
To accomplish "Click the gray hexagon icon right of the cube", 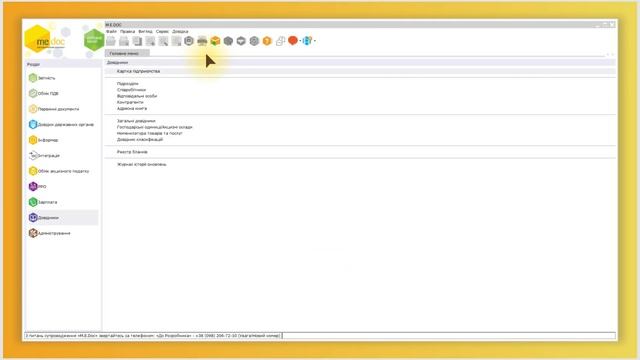I will click(x=241, y=41).
